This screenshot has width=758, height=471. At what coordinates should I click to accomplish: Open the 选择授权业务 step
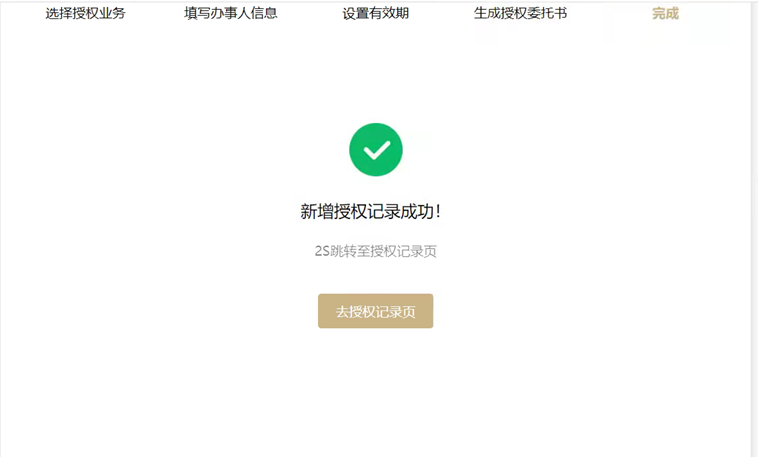pos(86,13)
